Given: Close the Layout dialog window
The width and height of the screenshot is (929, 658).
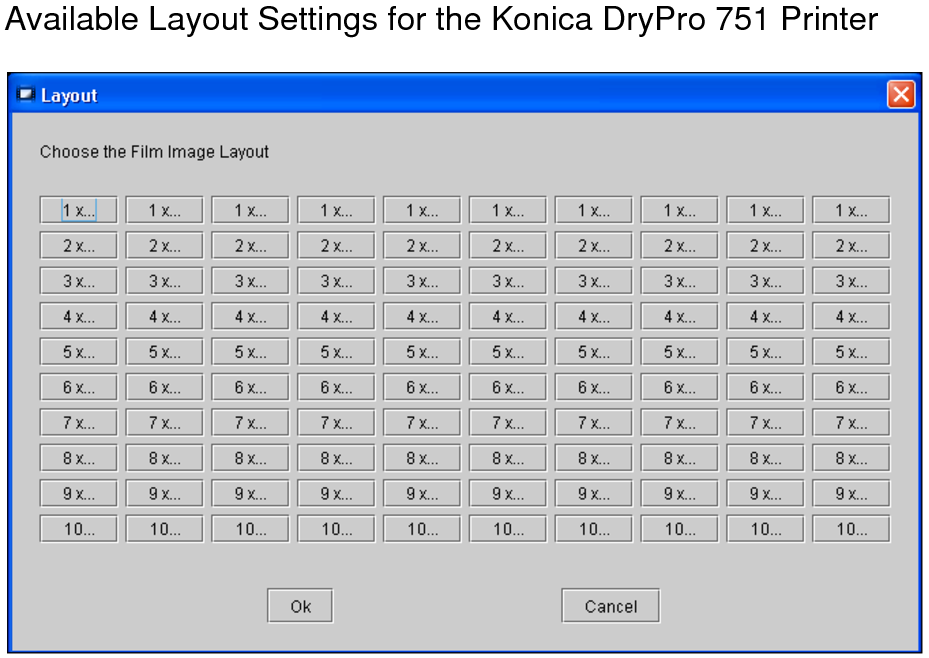Looking at the screenshot, I should (901, 95).
